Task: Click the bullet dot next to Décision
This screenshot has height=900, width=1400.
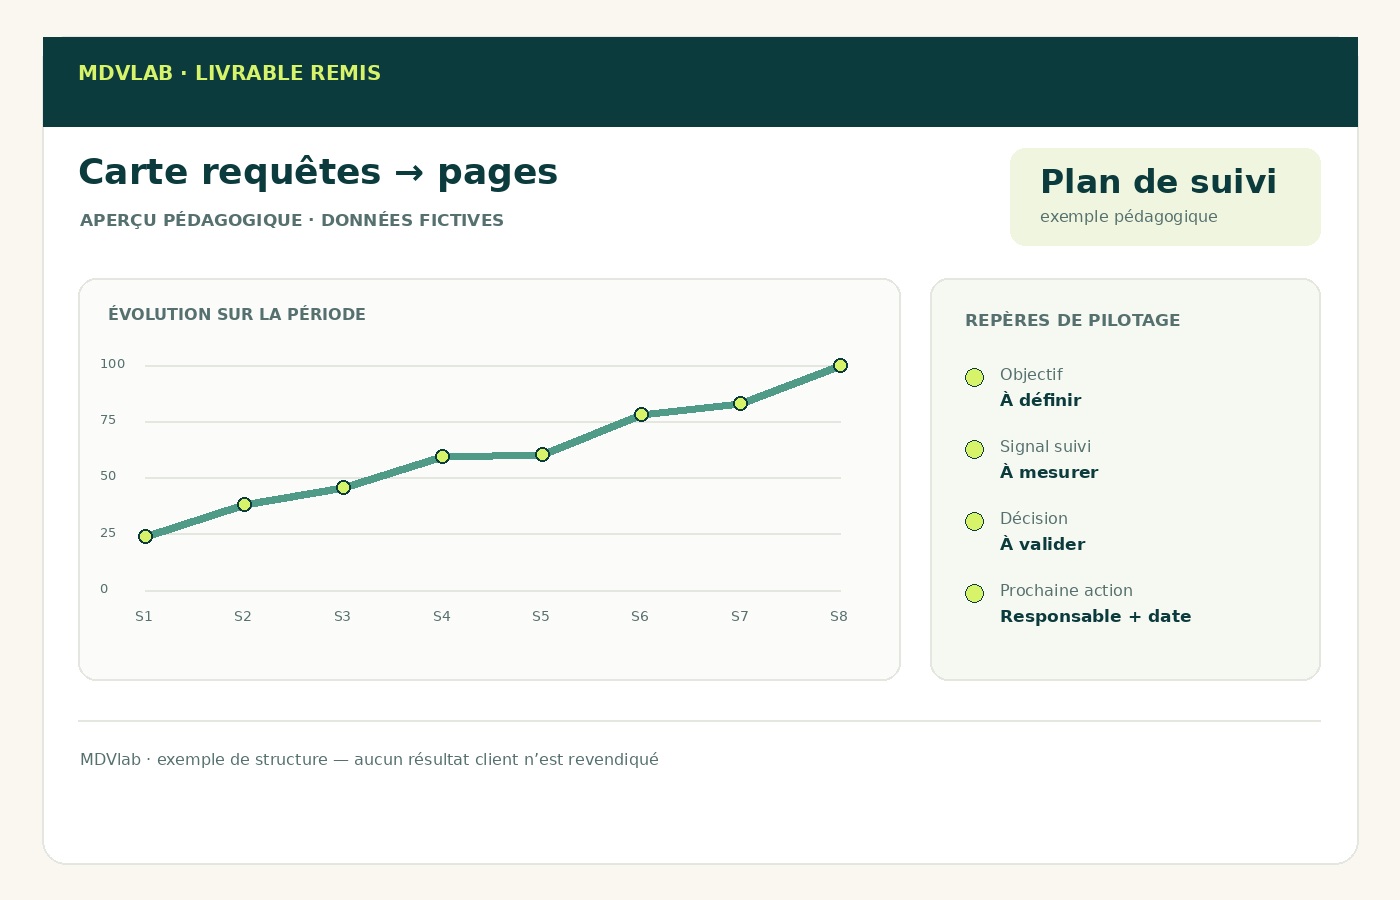Action: click(x=974, y=521)
